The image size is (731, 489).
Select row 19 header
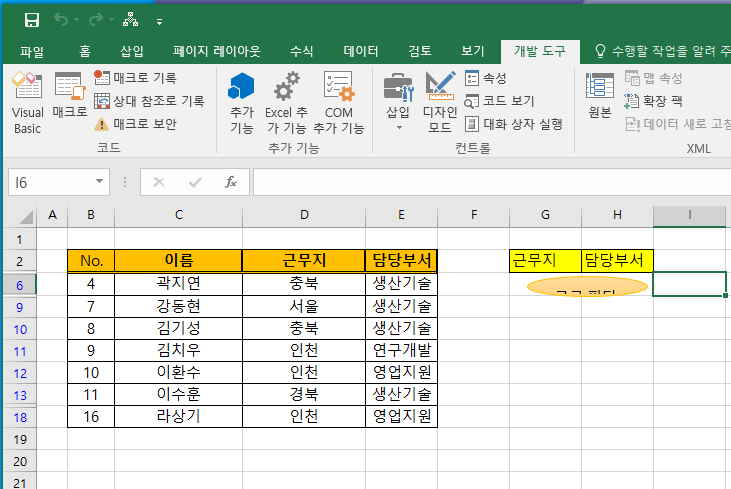[x=20, y=440]
